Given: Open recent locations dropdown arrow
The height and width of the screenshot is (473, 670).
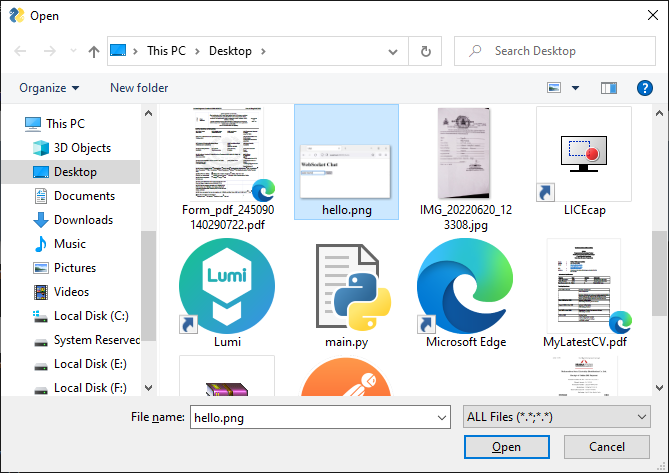Looking at the screenshot, I should click(x=73, y=51).
